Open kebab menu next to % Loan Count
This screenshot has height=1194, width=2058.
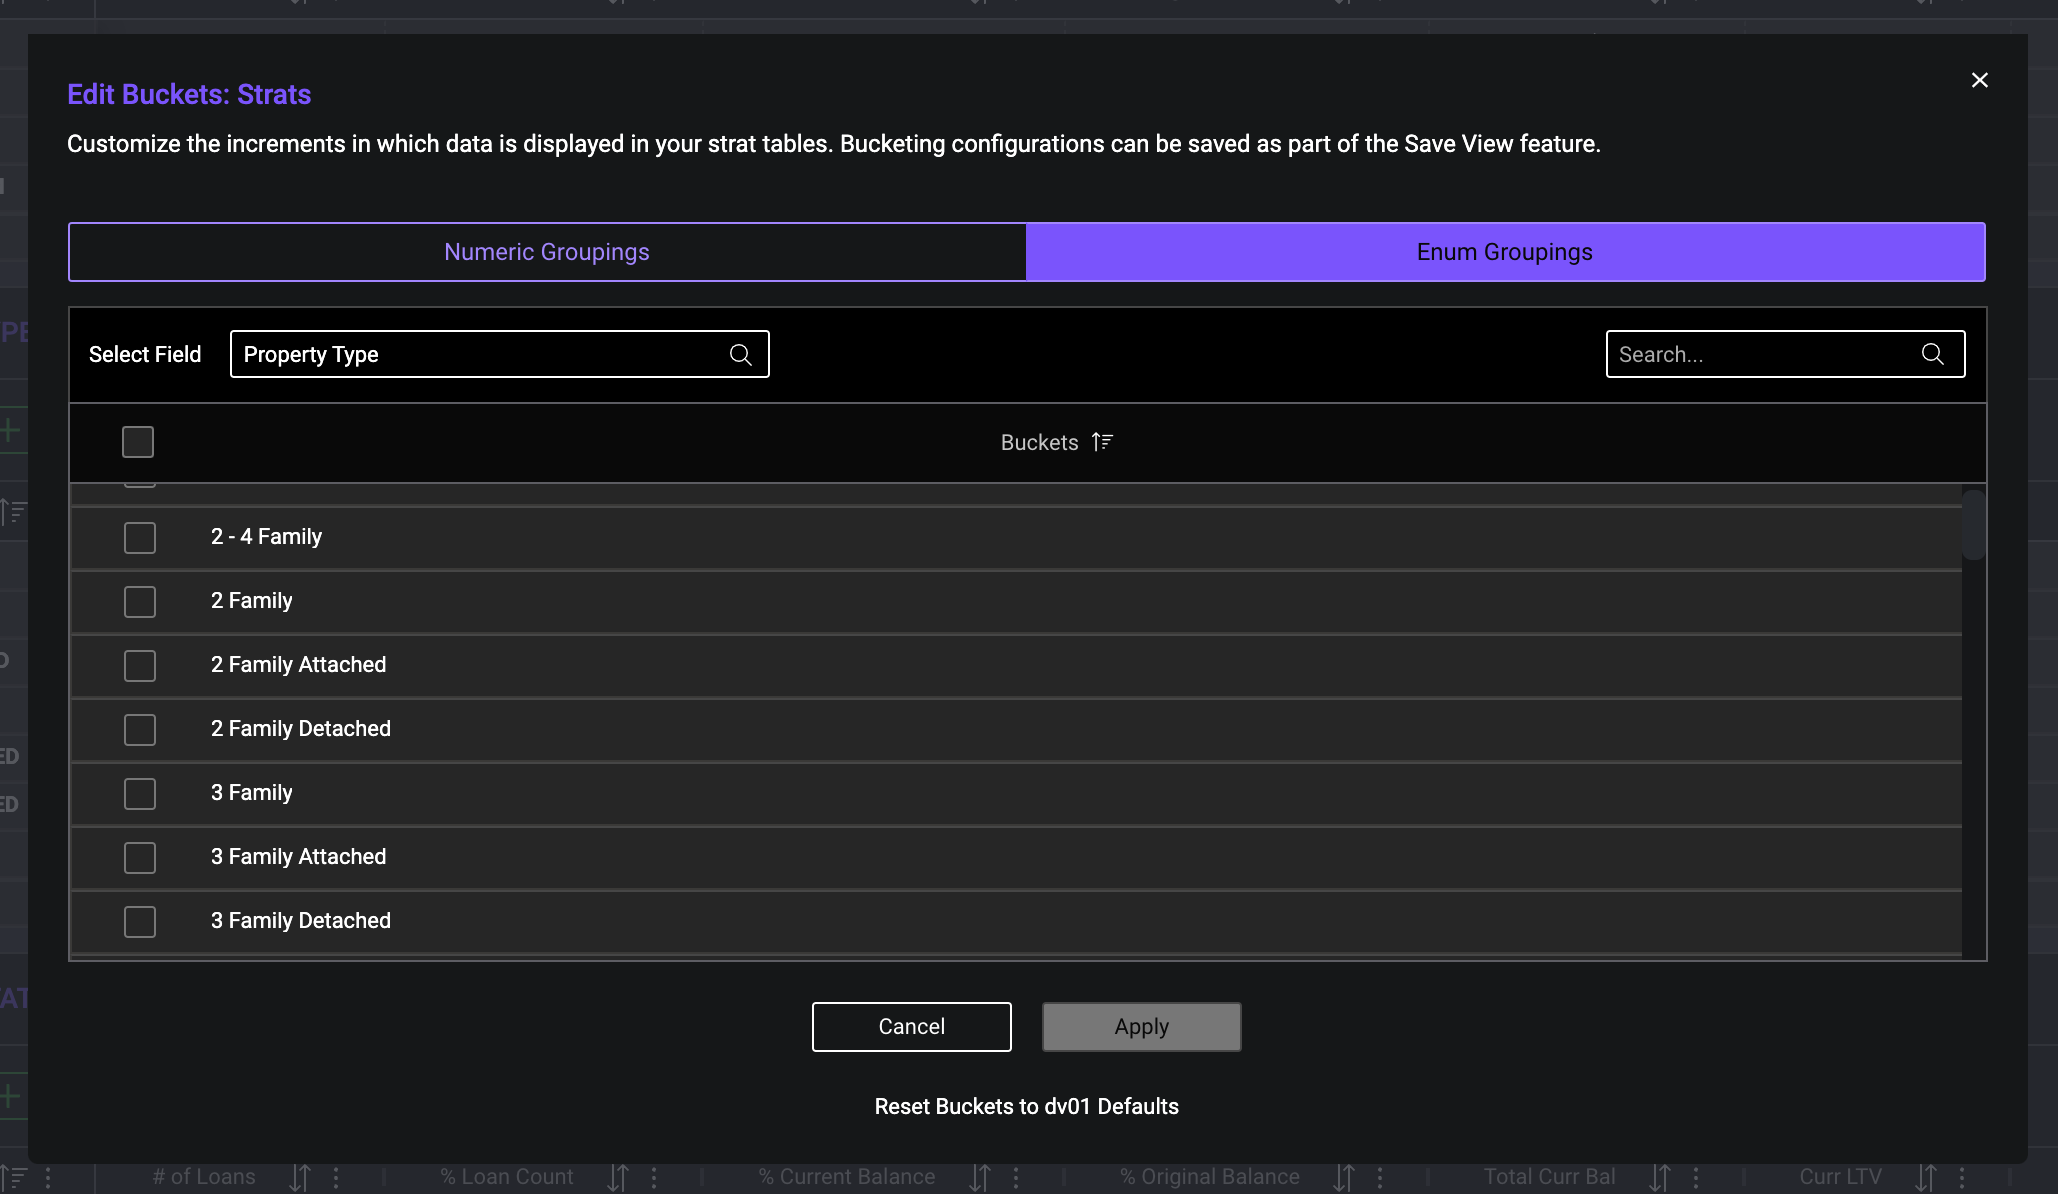click(654, 1177)
